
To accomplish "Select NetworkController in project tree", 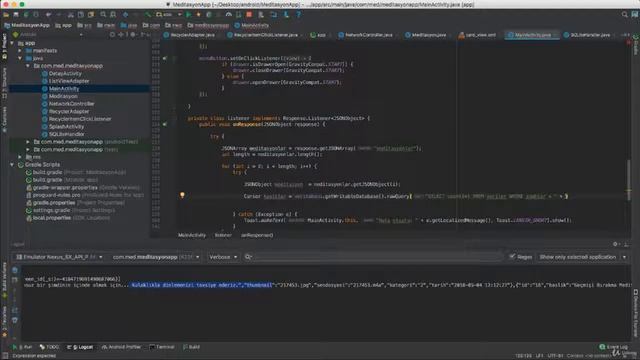I will point(68,104).
